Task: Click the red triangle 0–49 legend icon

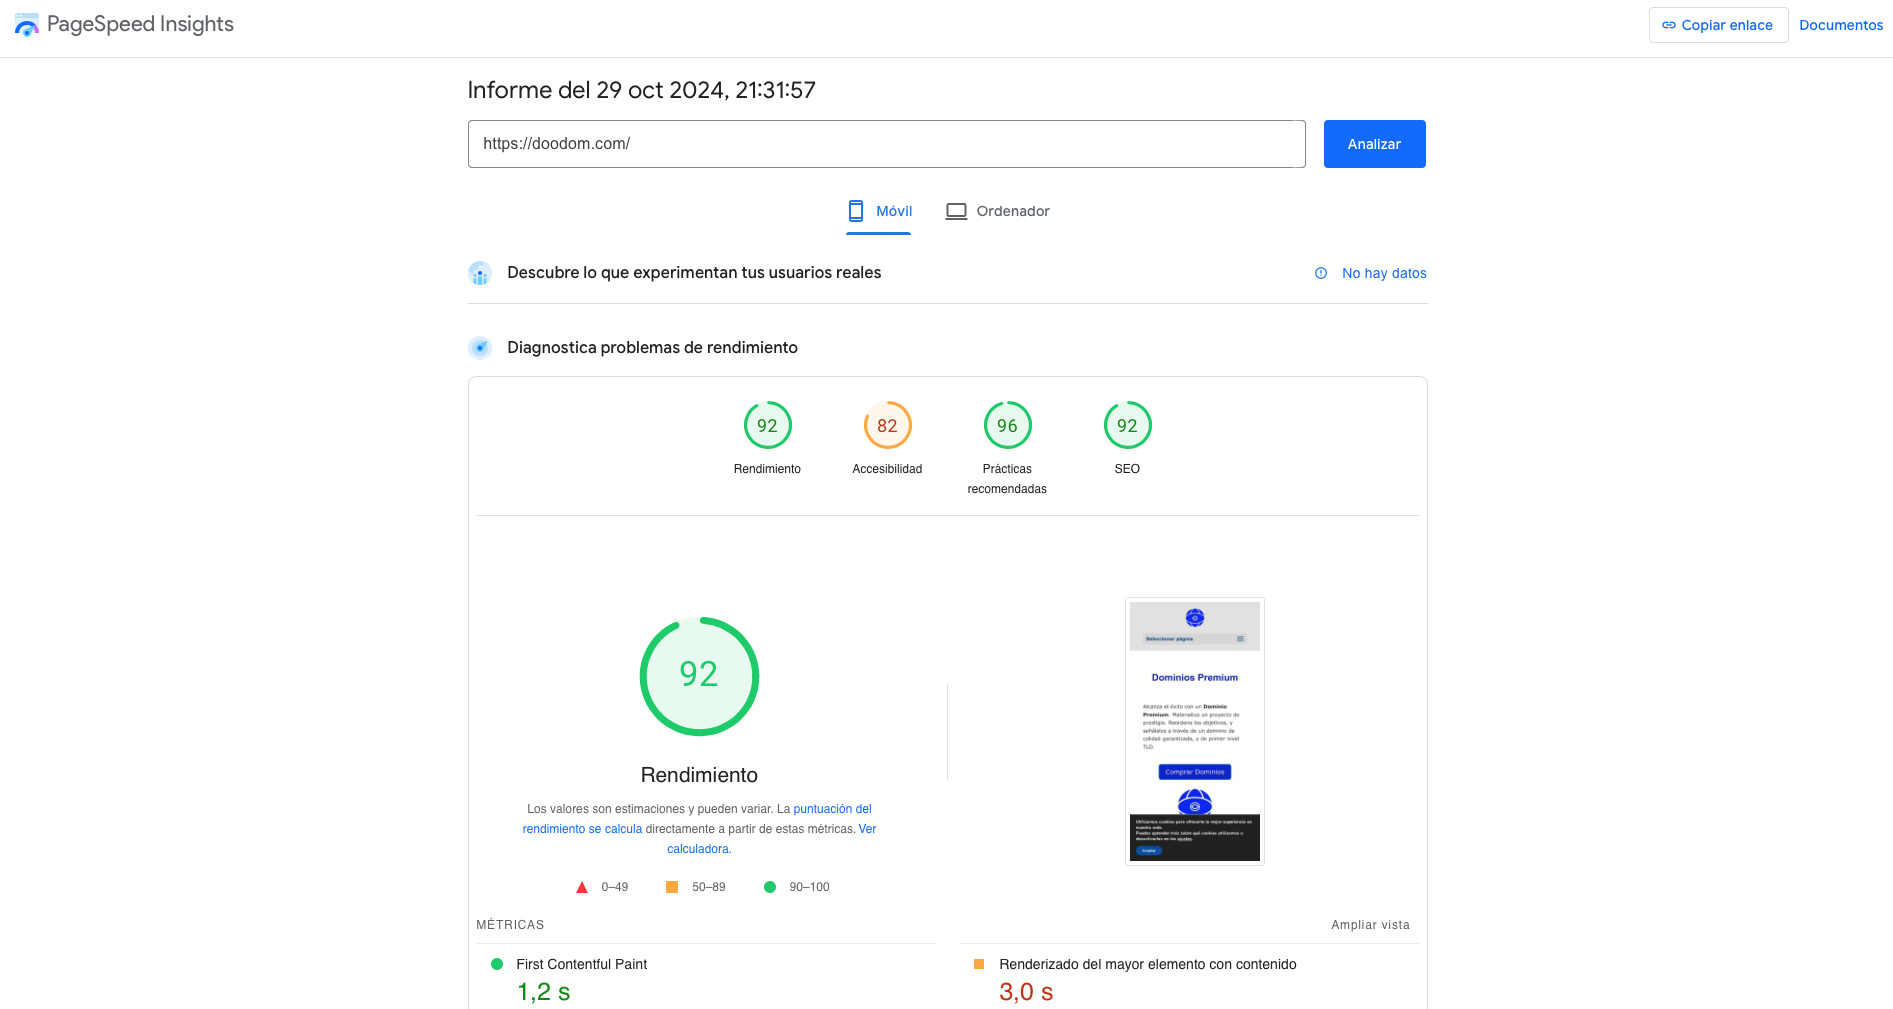Action: (582, 887)
